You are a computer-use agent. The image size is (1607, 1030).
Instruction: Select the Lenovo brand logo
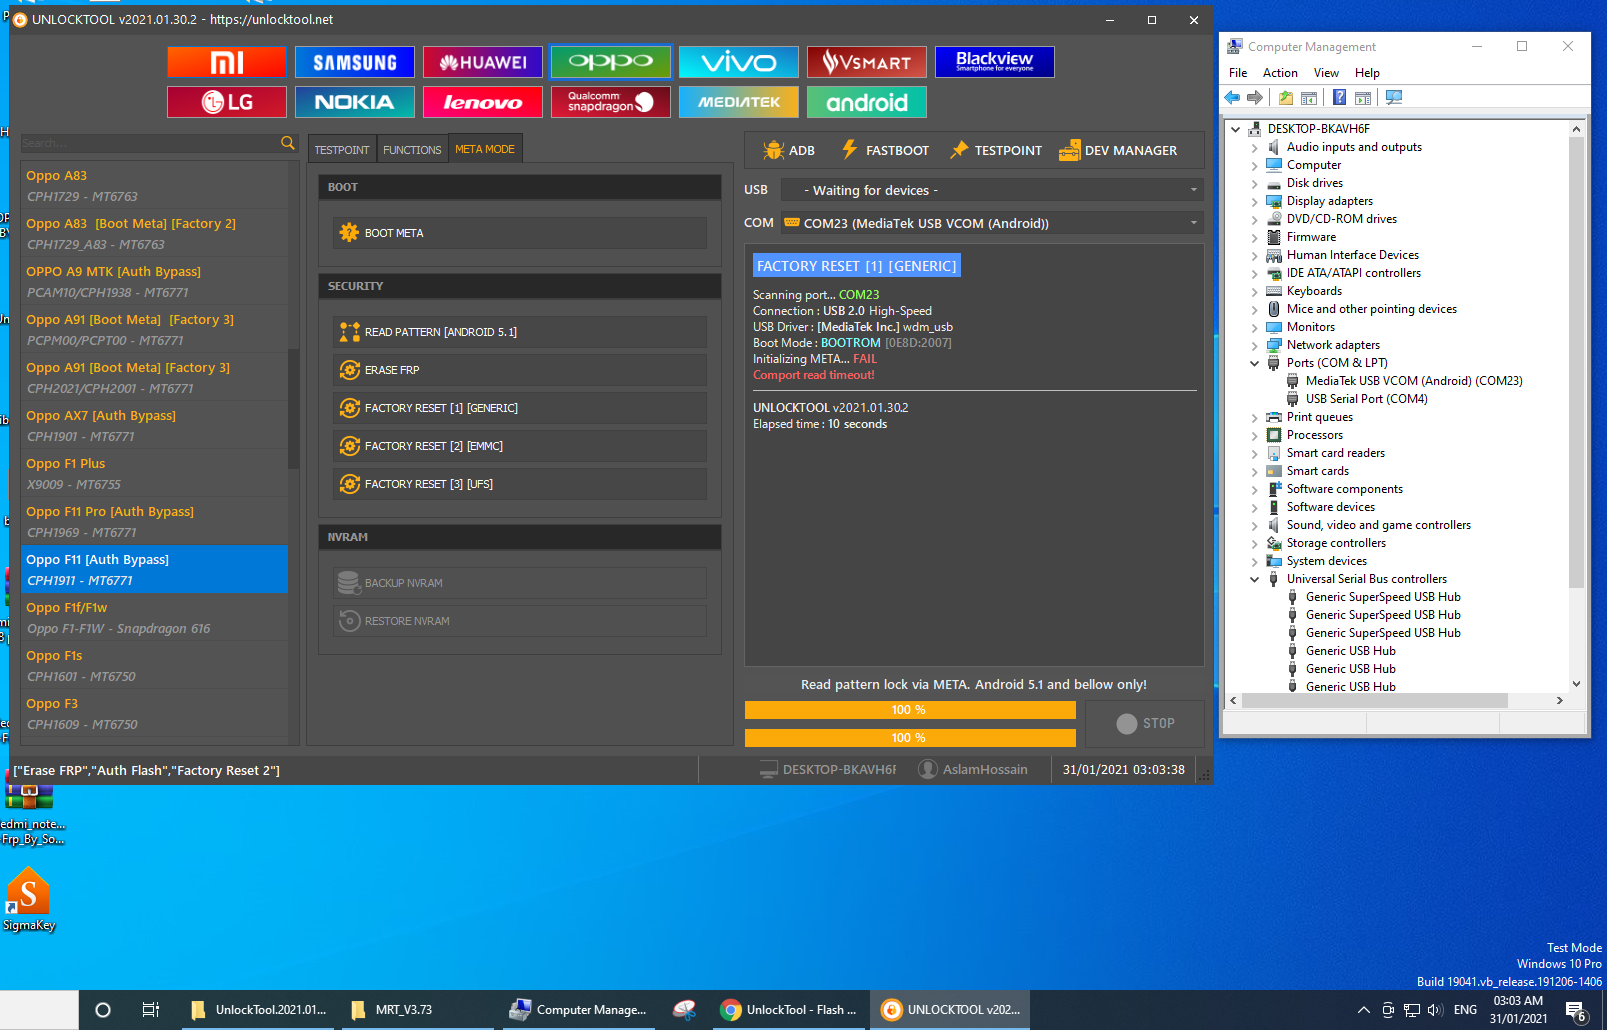tap(483, 102)
